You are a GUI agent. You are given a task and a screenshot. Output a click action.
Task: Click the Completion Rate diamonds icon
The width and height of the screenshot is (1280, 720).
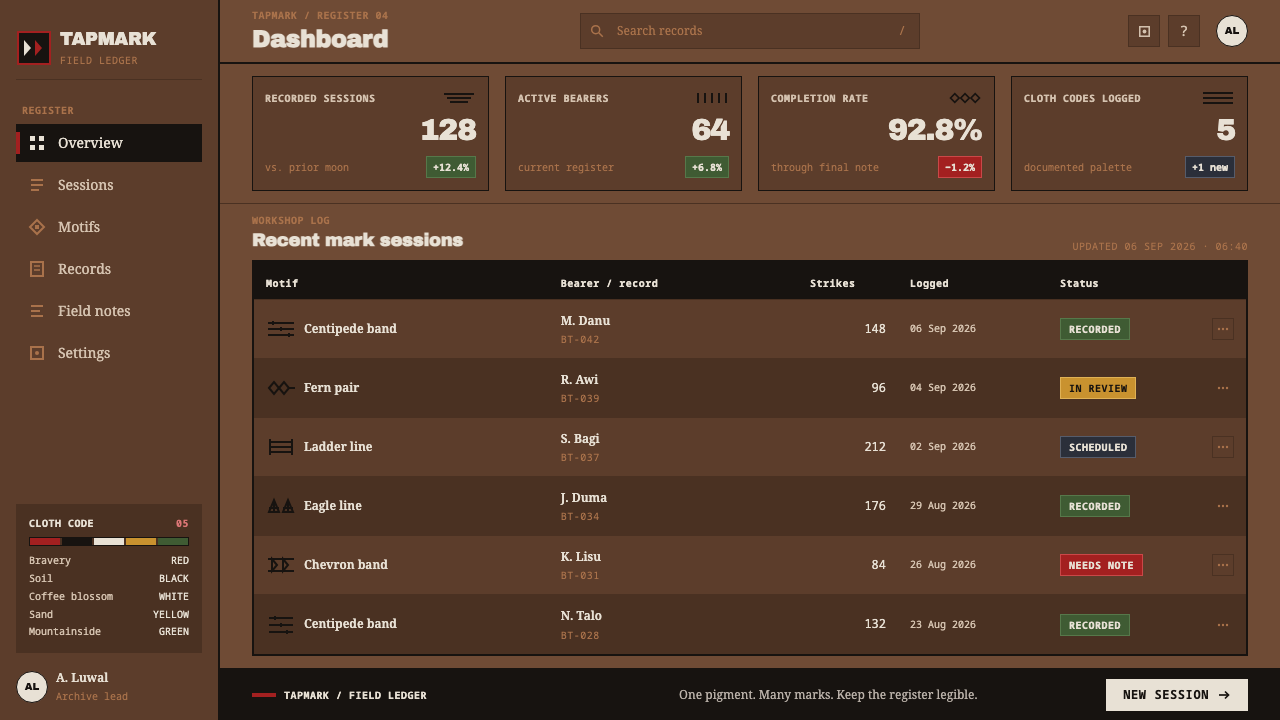[x=965, y=98]
